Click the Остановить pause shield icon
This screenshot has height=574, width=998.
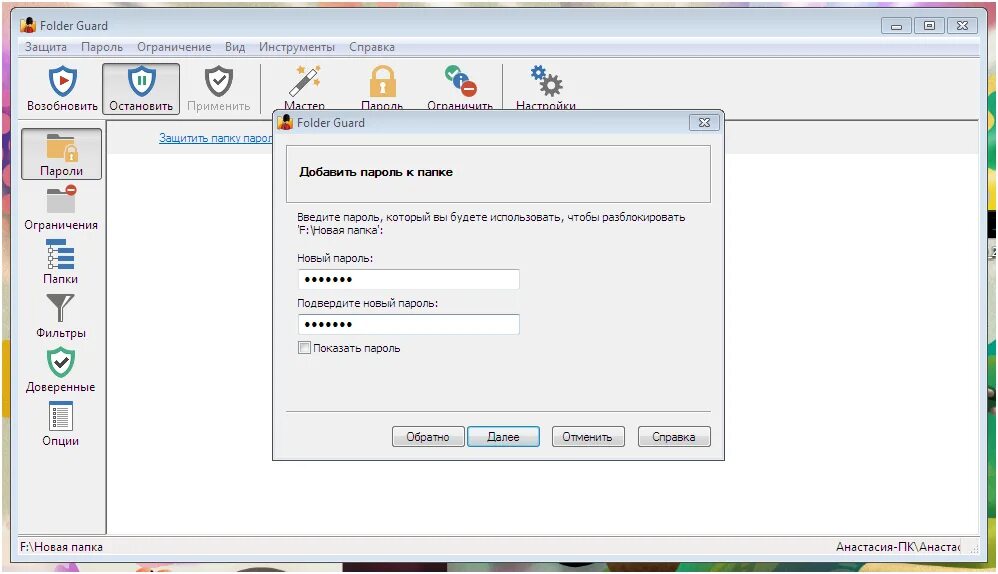click(141, 81)
